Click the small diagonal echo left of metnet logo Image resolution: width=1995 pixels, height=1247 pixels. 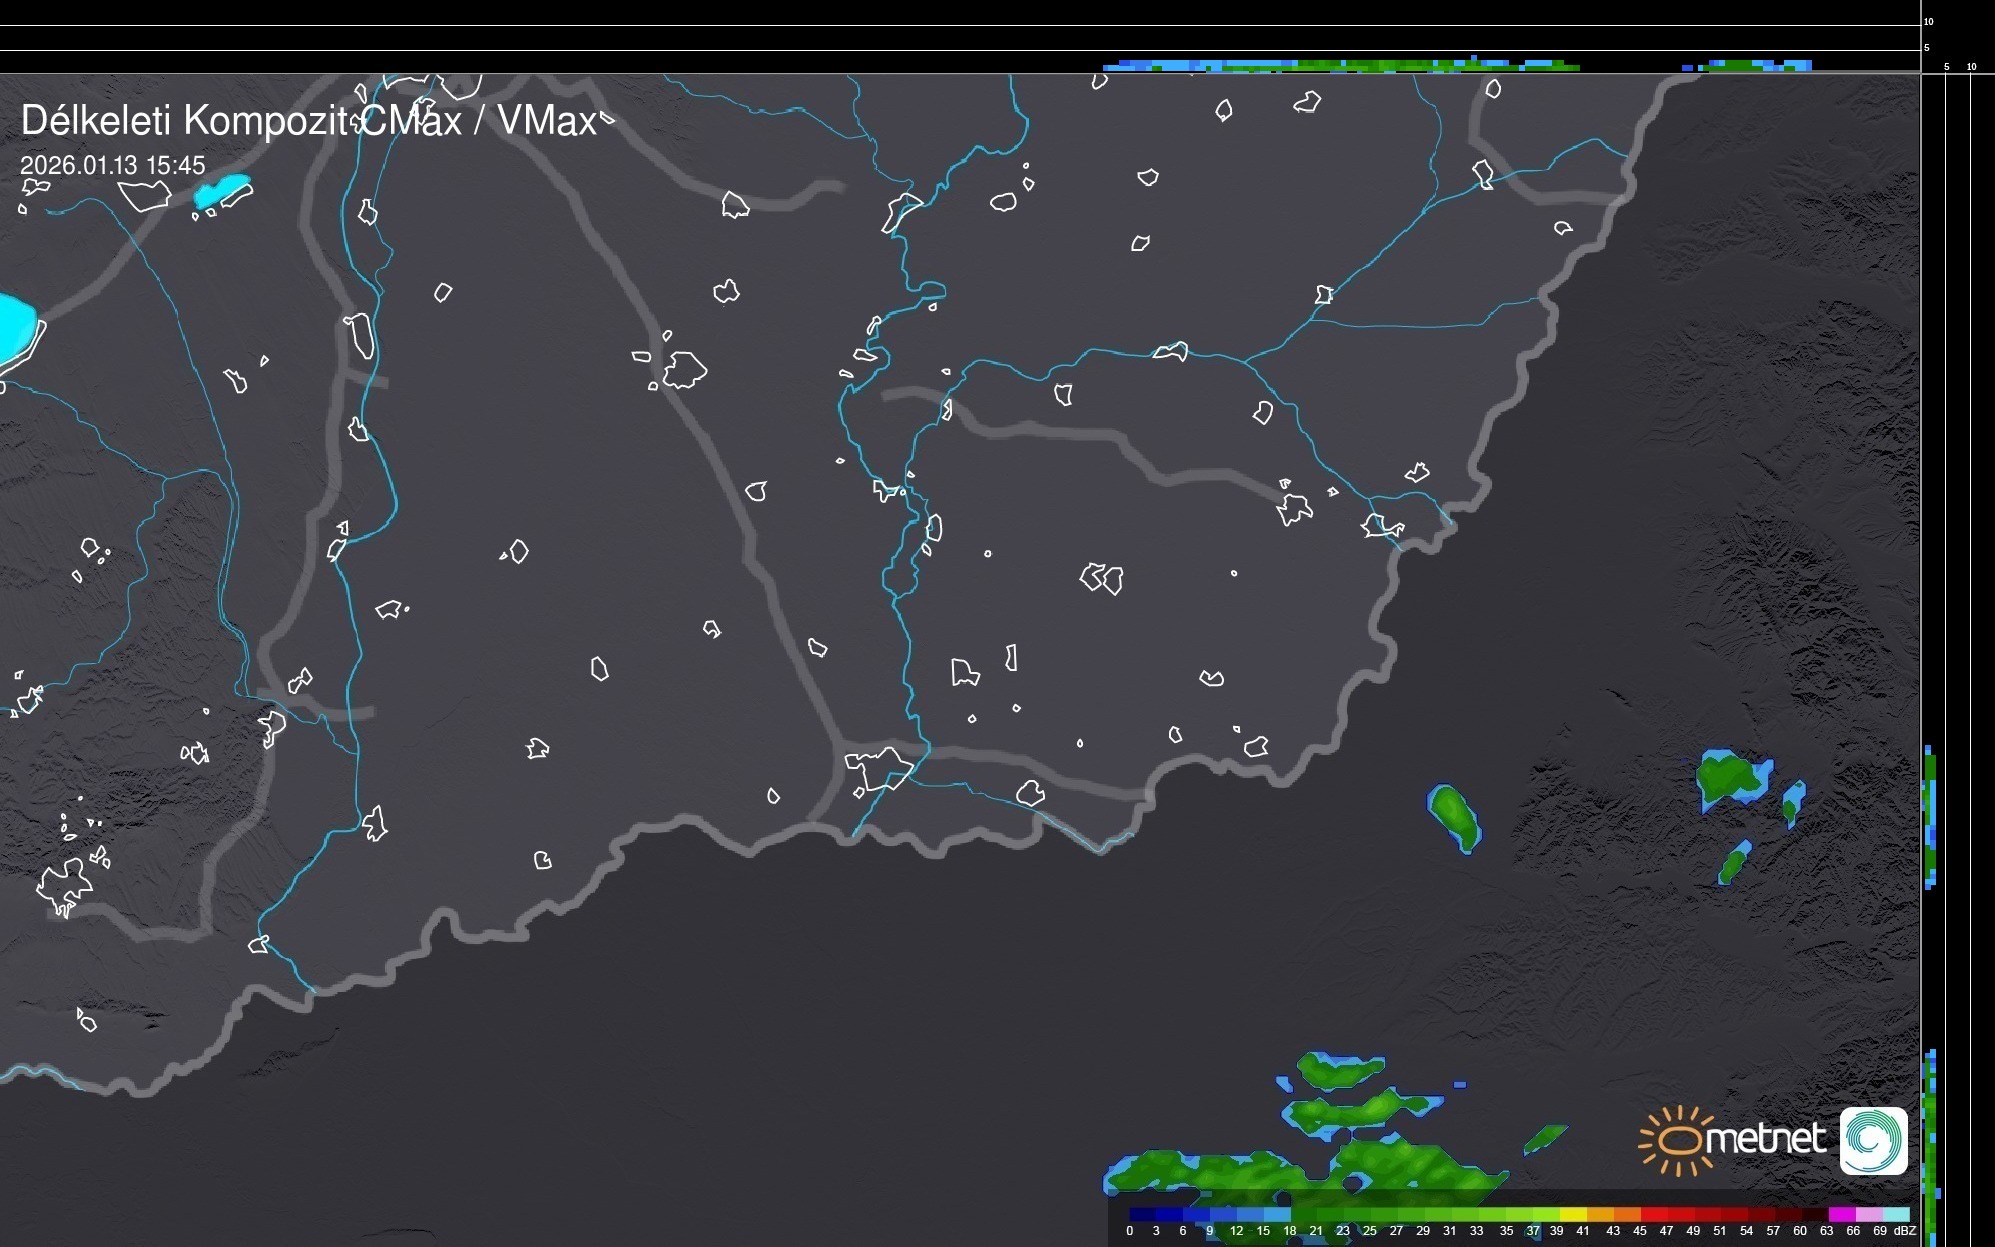tap(1545, 1138)
